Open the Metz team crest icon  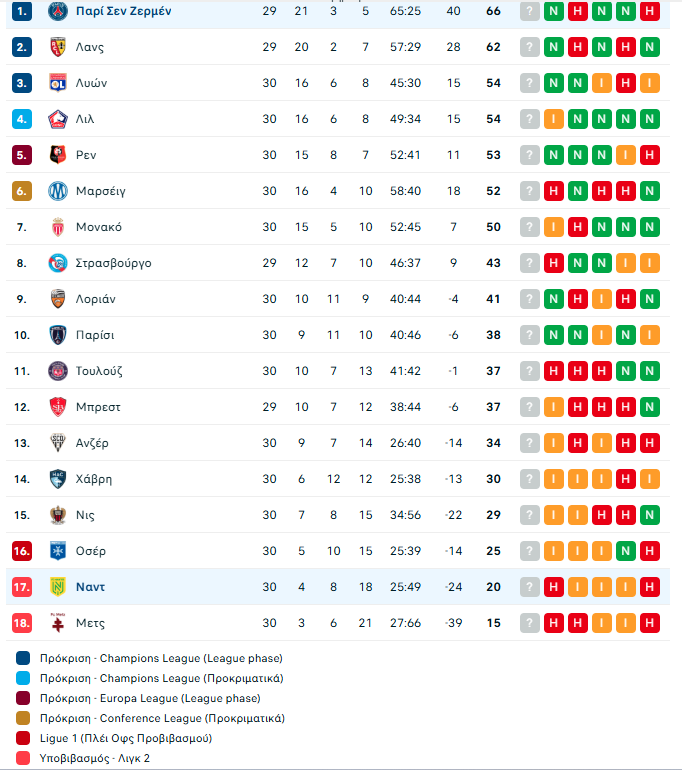[57, 623]
